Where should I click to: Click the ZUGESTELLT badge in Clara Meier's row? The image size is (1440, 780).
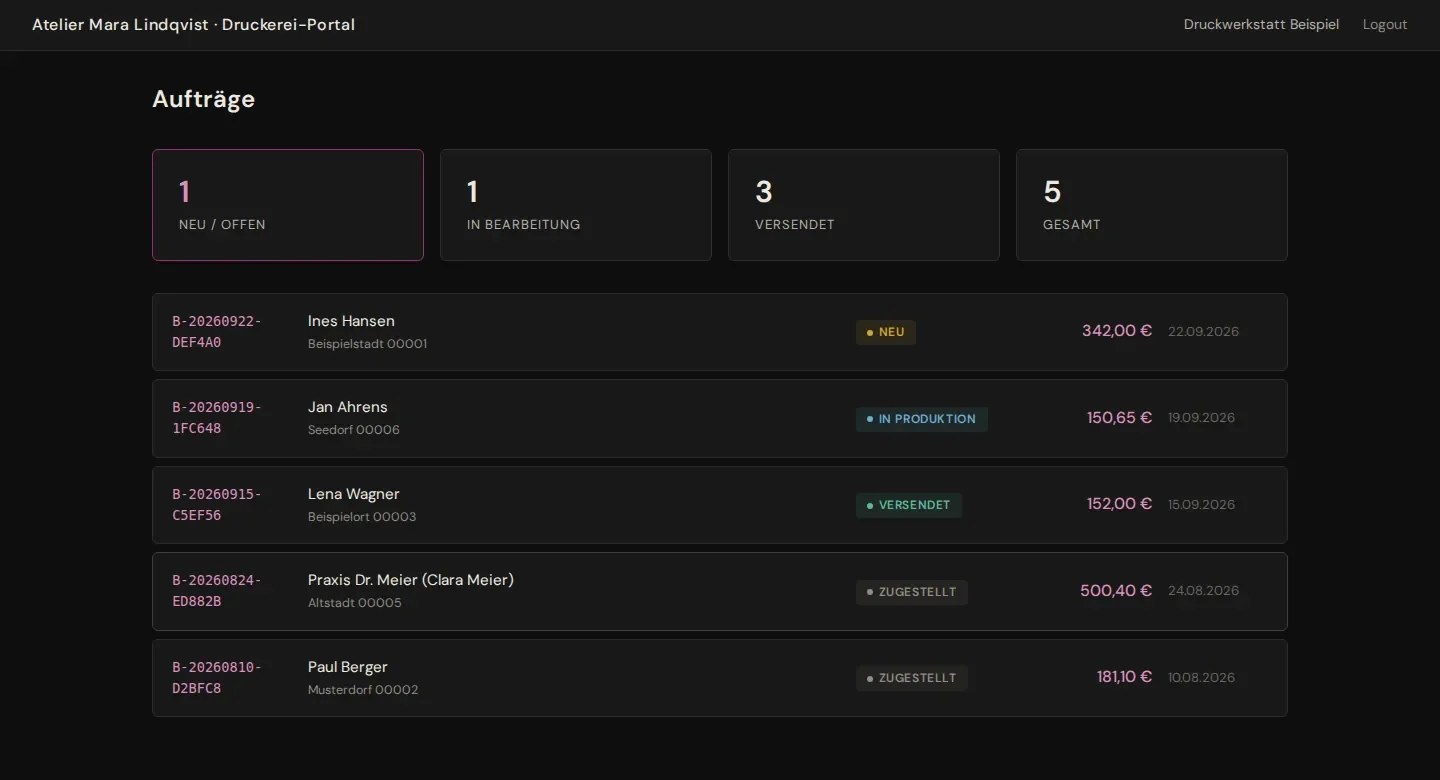click(x=912, y=592)
